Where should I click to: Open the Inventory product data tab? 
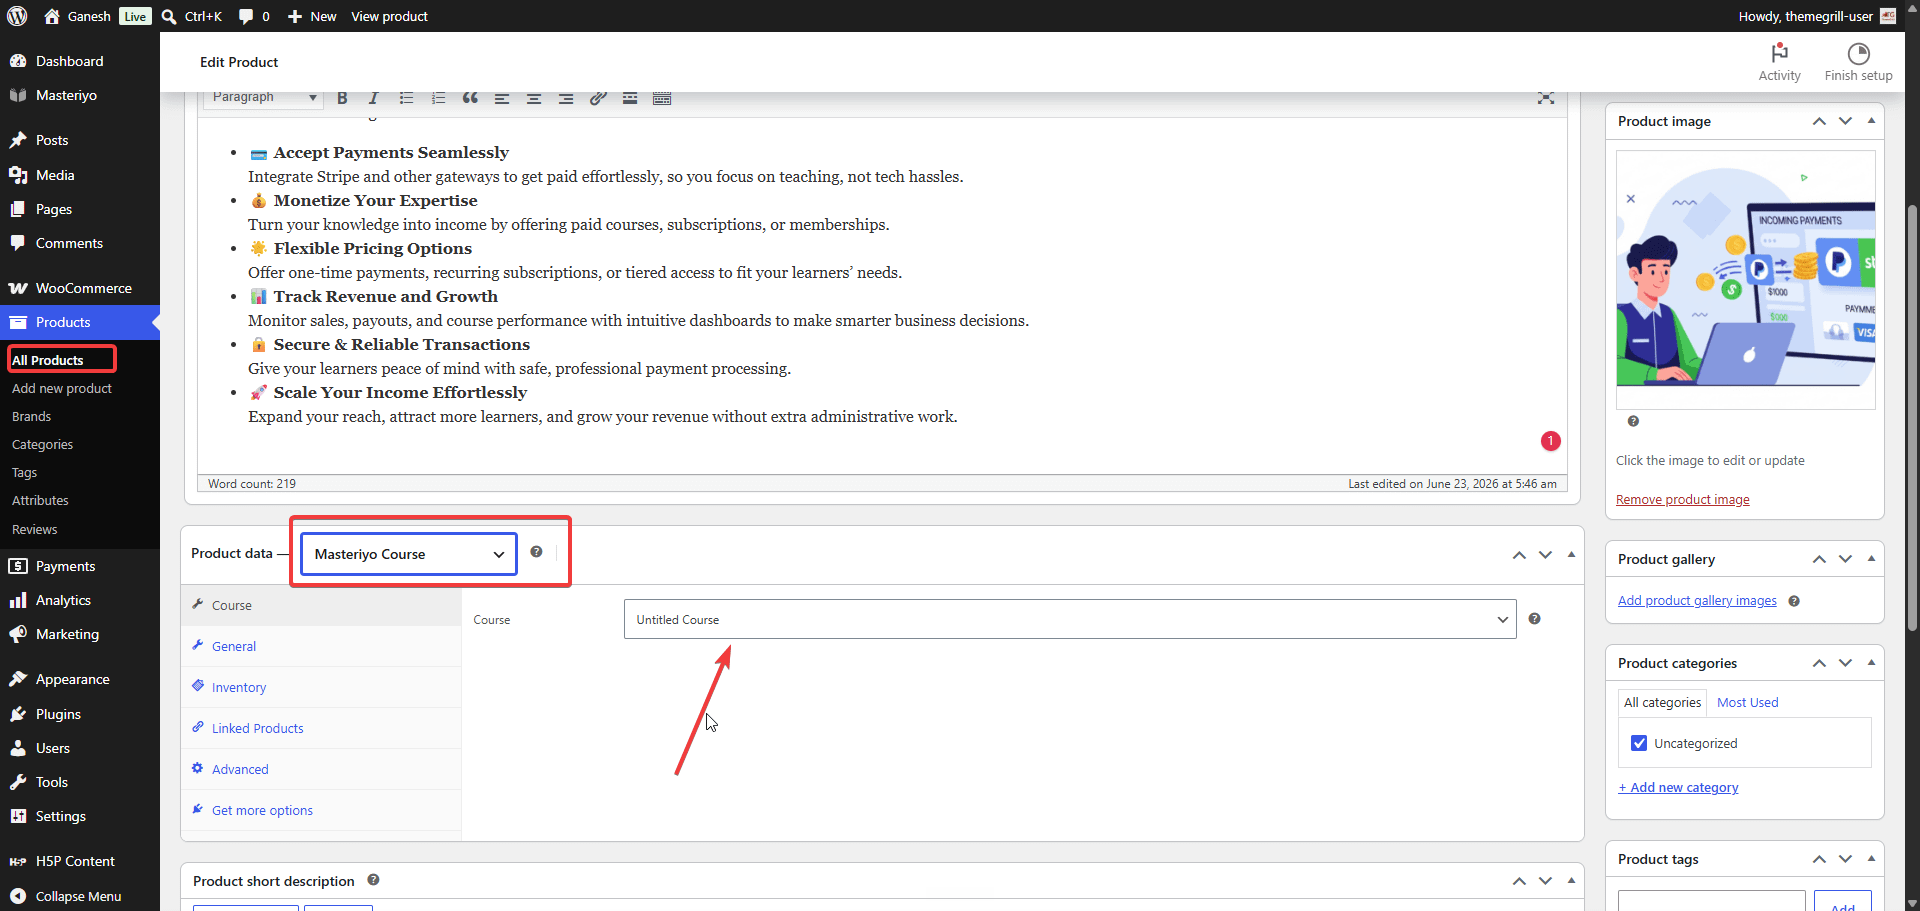tap(321, 687)
